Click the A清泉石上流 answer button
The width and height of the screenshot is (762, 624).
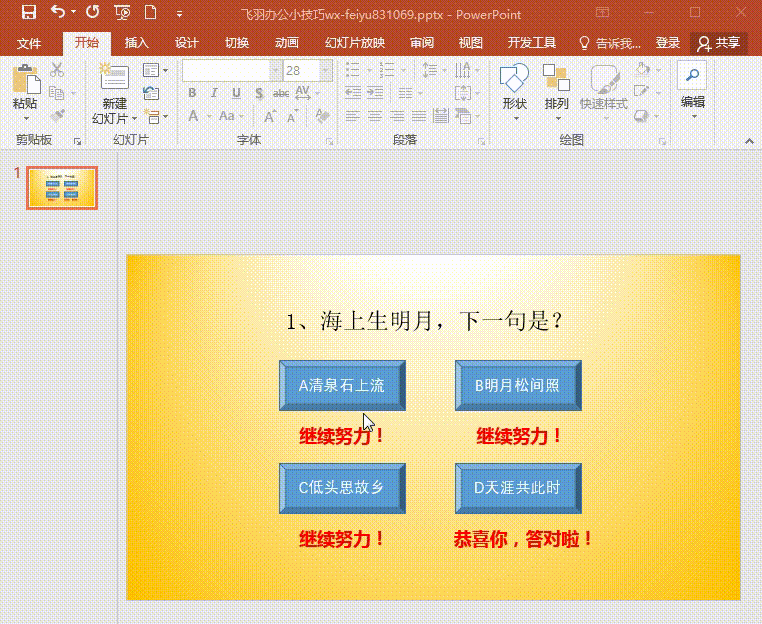tap(342, 385)
